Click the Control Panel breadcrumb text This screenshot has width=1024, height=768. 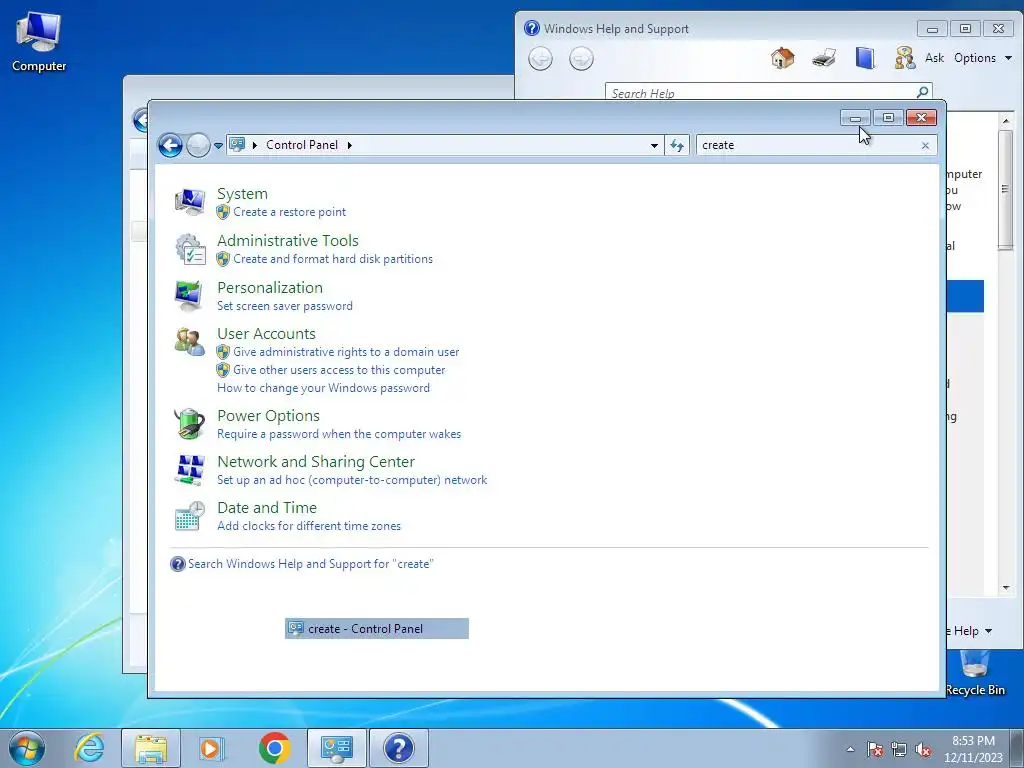coord(302,145)
